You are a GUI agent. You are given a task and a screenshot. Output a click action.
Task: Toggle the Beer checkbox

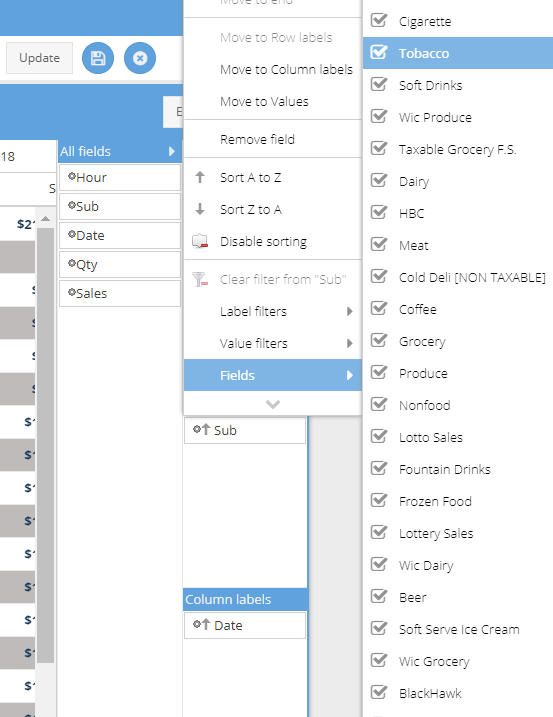[379, 597]
